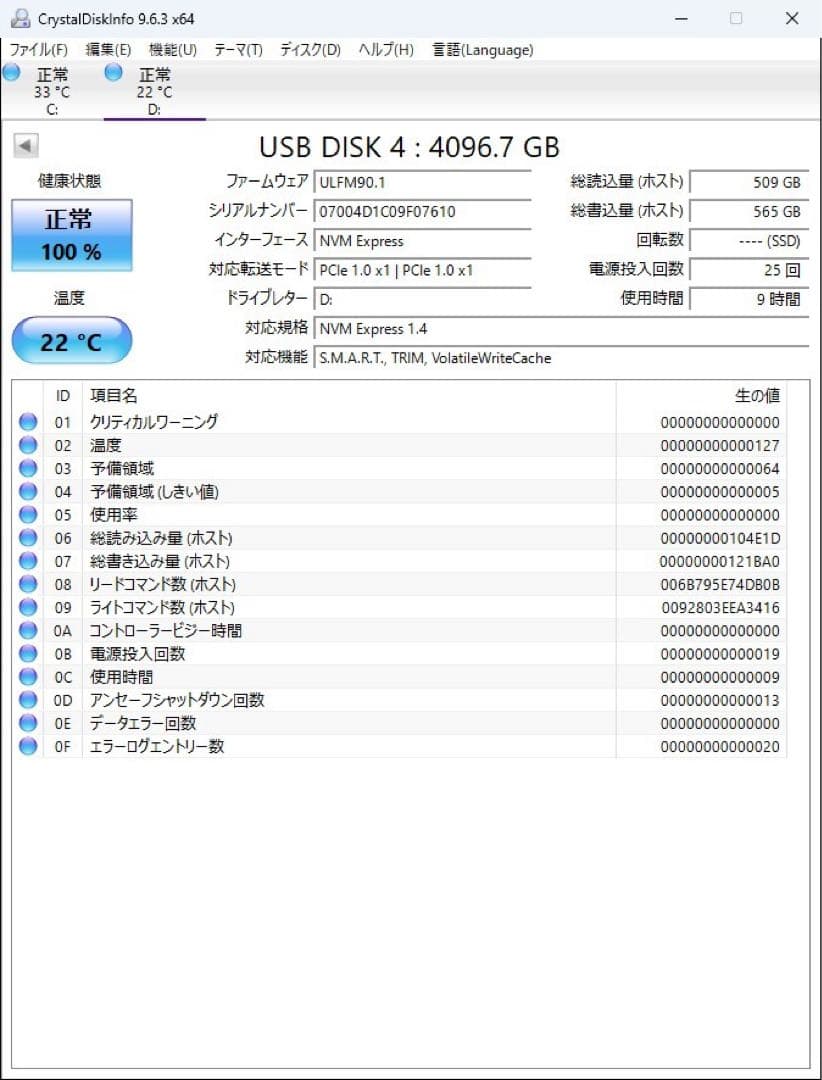The image size is (822, 1080).
Task: Click the interface field NVM Express
Action: click(422, 241)
